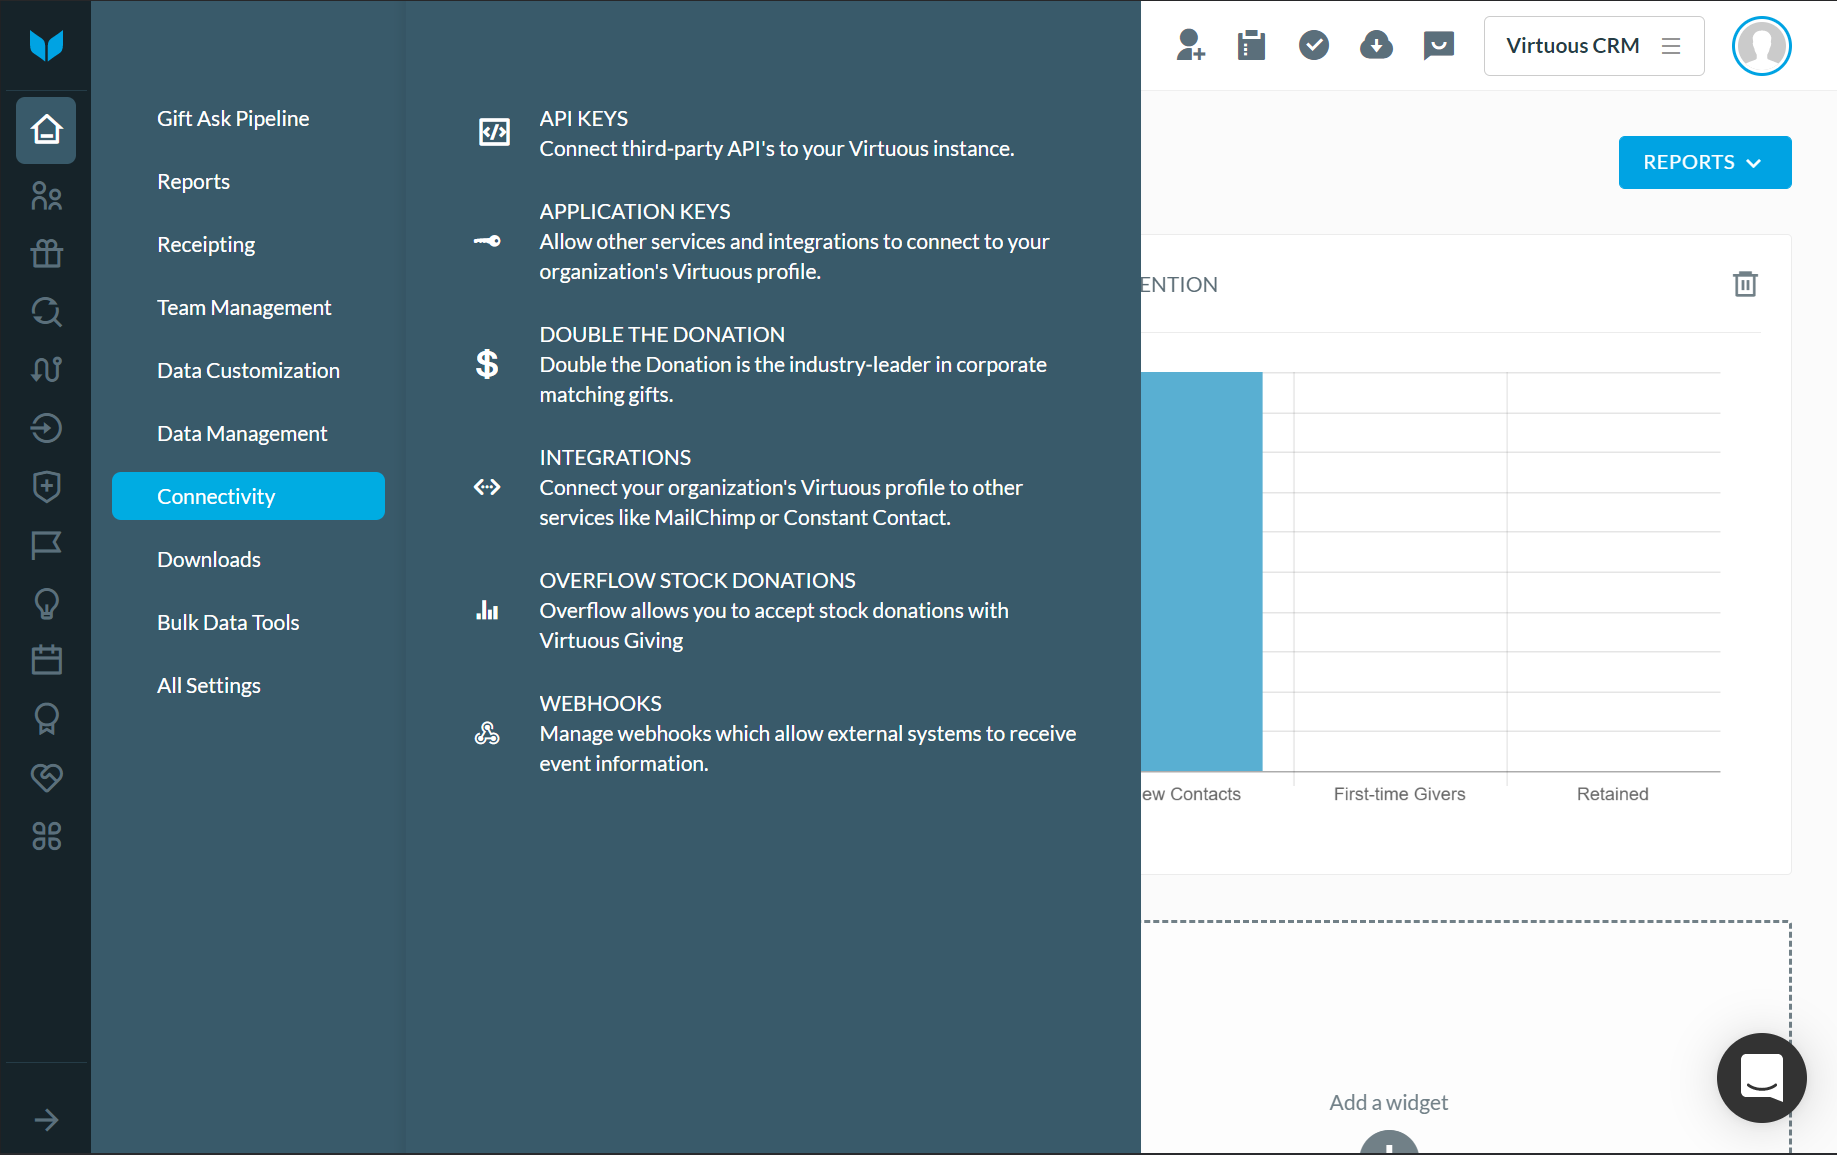Open the calendar icon in sidebar
Viewport: 1837px width, 1155px height.
[46, 660]
